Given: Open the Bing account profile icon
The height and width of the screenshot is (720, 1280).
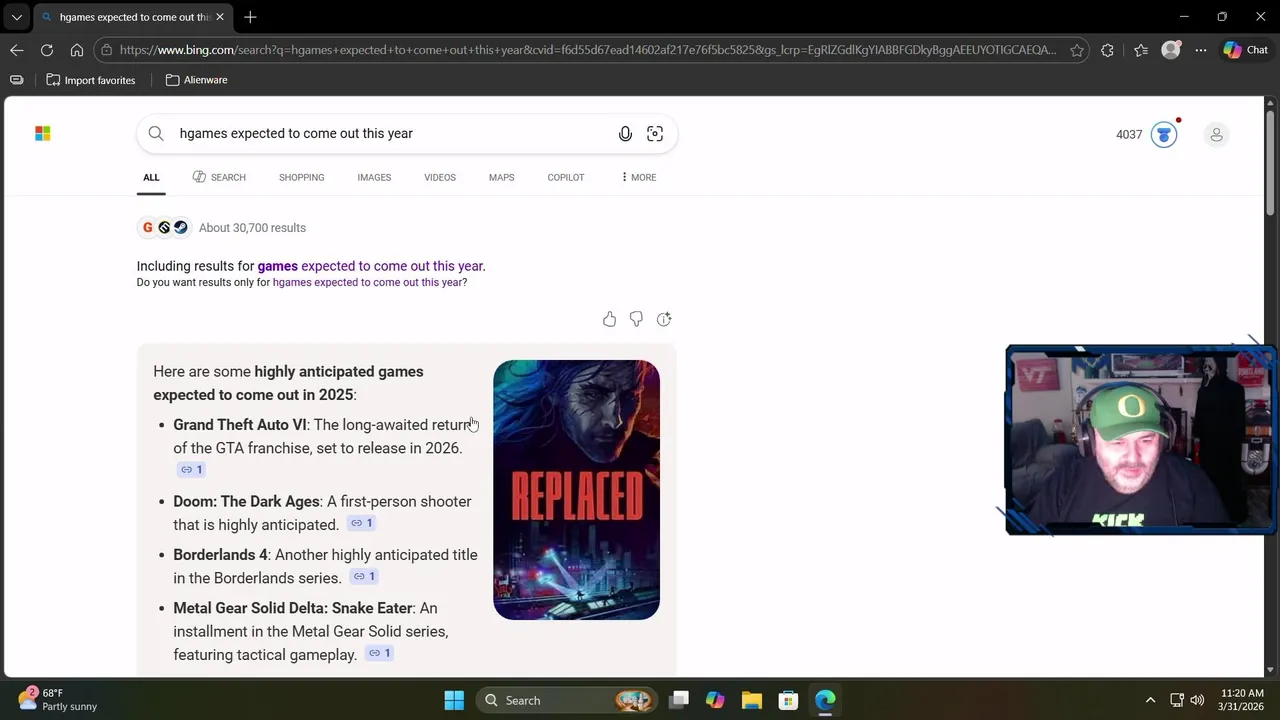Looking at the screenshot, I should click(1216, 134).
